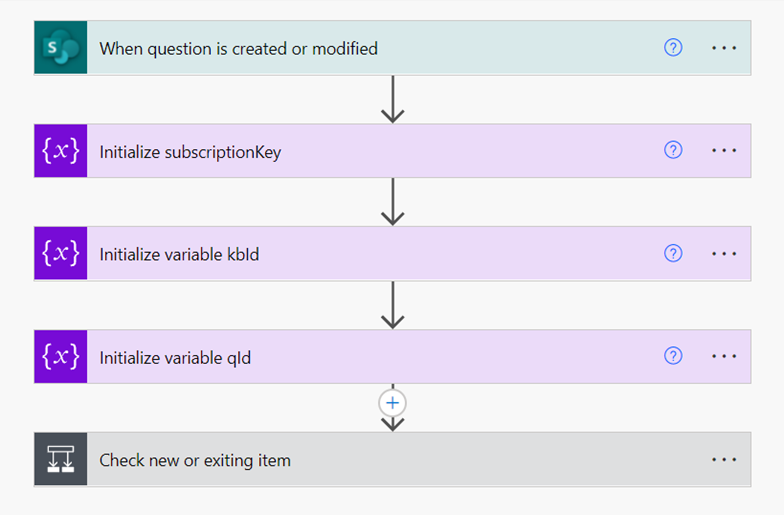Viewport: 784px width, 515px height.
Task: Open the more options menu for Initialize variable qId
Action: (x=724, y=357)
